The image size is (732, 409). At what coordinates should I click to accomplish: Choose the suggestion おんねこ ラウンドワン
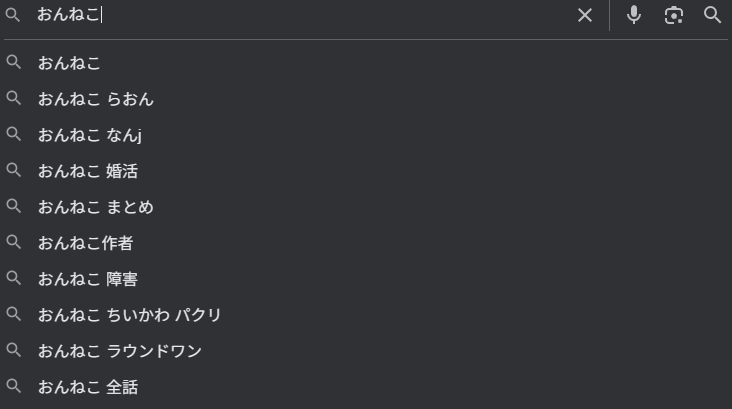(120, 351)
